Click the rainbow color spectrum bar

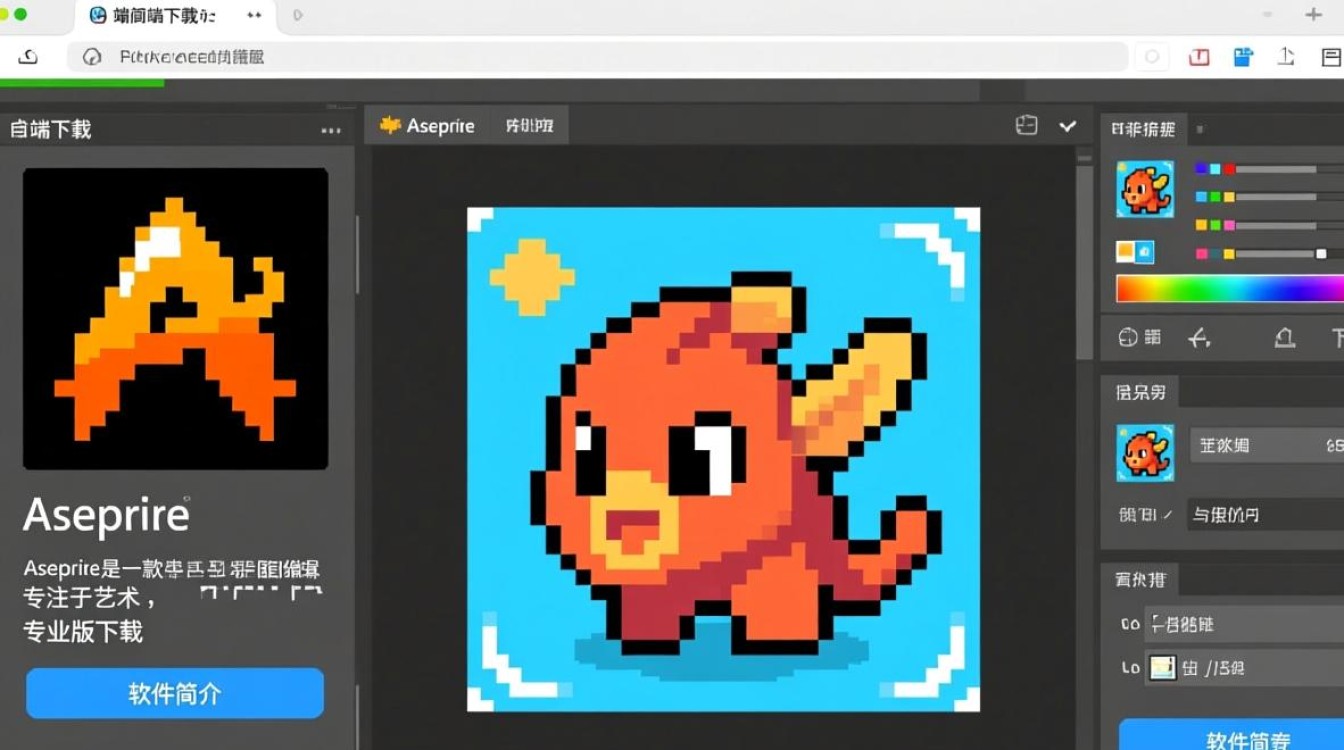pos(1230,288)
